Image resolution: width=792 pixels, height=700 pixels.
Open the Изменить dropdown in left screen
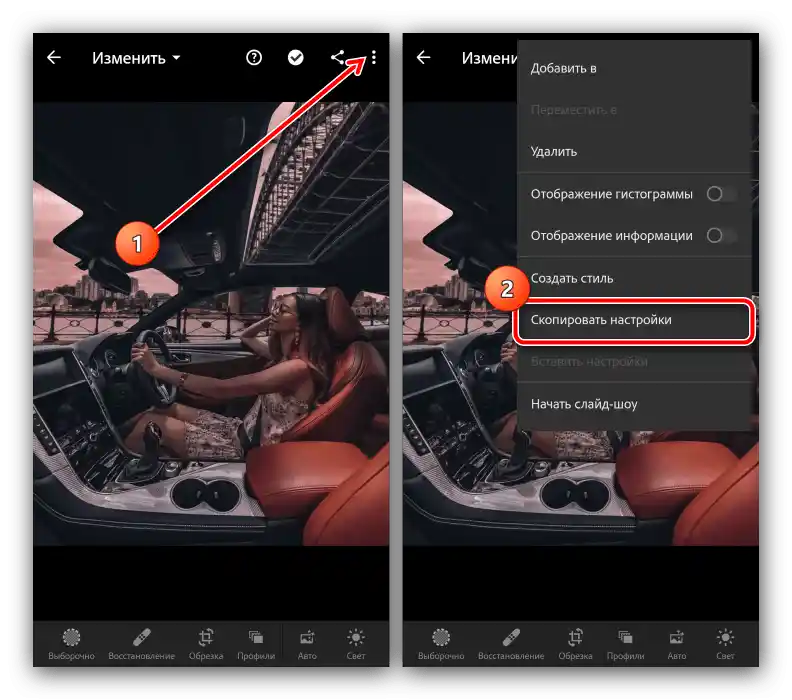pyautogui.click(x=136, y=58)
